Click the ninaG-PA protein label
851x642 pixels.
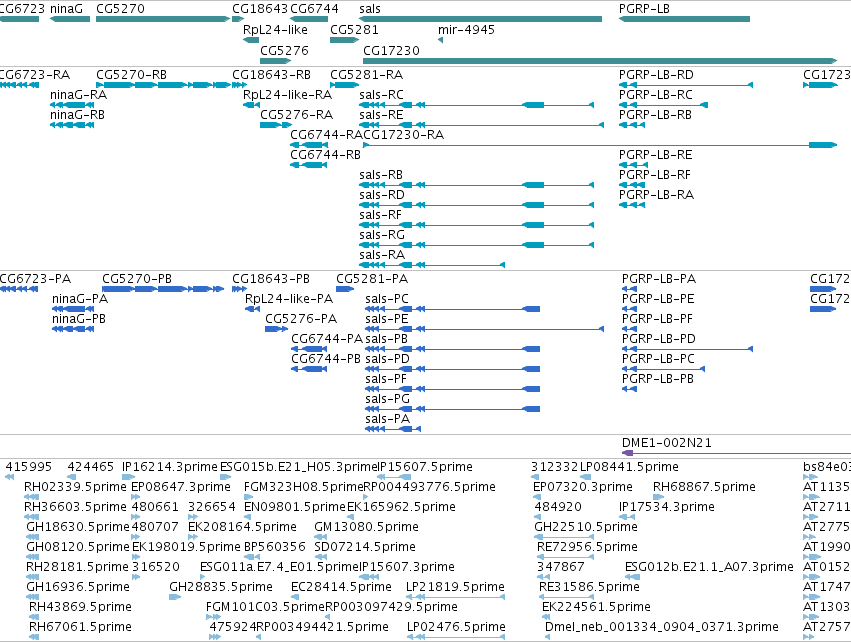click(x=80, y=298)
